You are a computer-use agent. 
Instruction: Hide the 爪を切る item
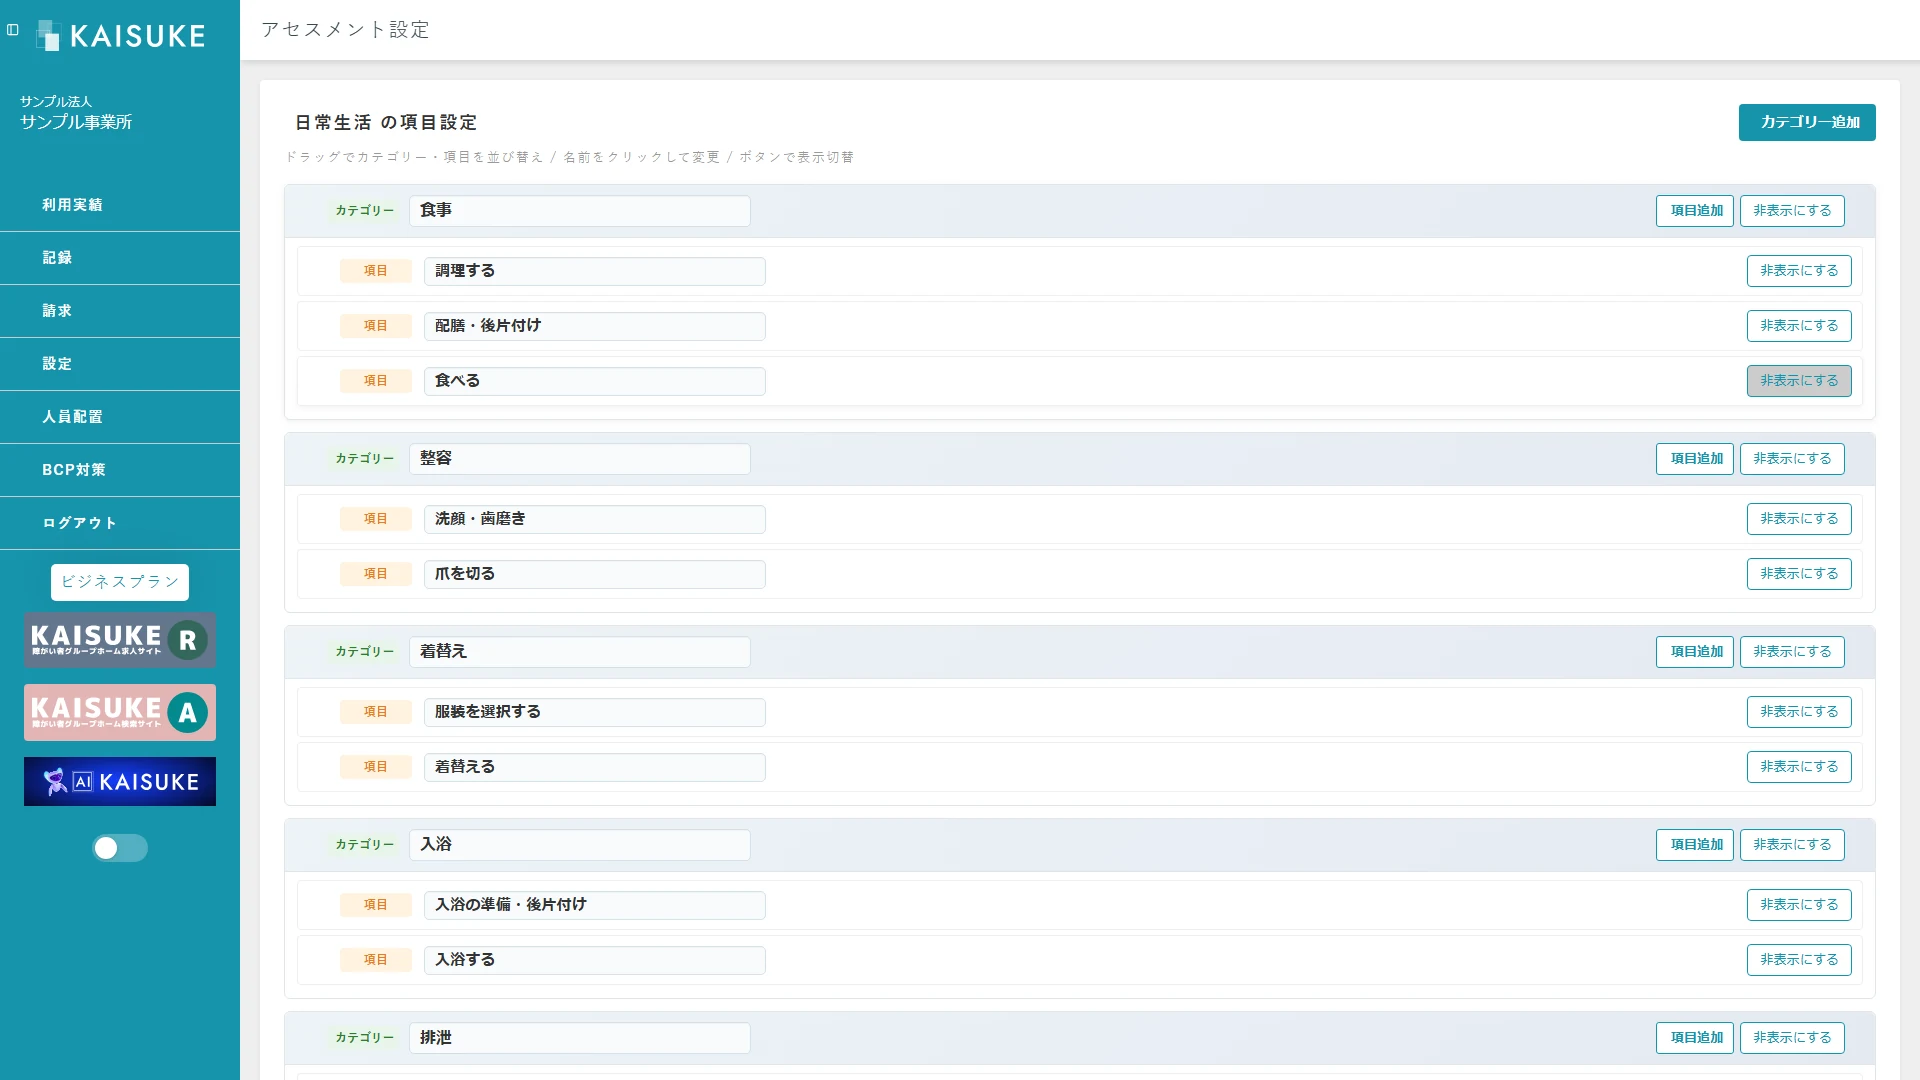point(1799,574)
